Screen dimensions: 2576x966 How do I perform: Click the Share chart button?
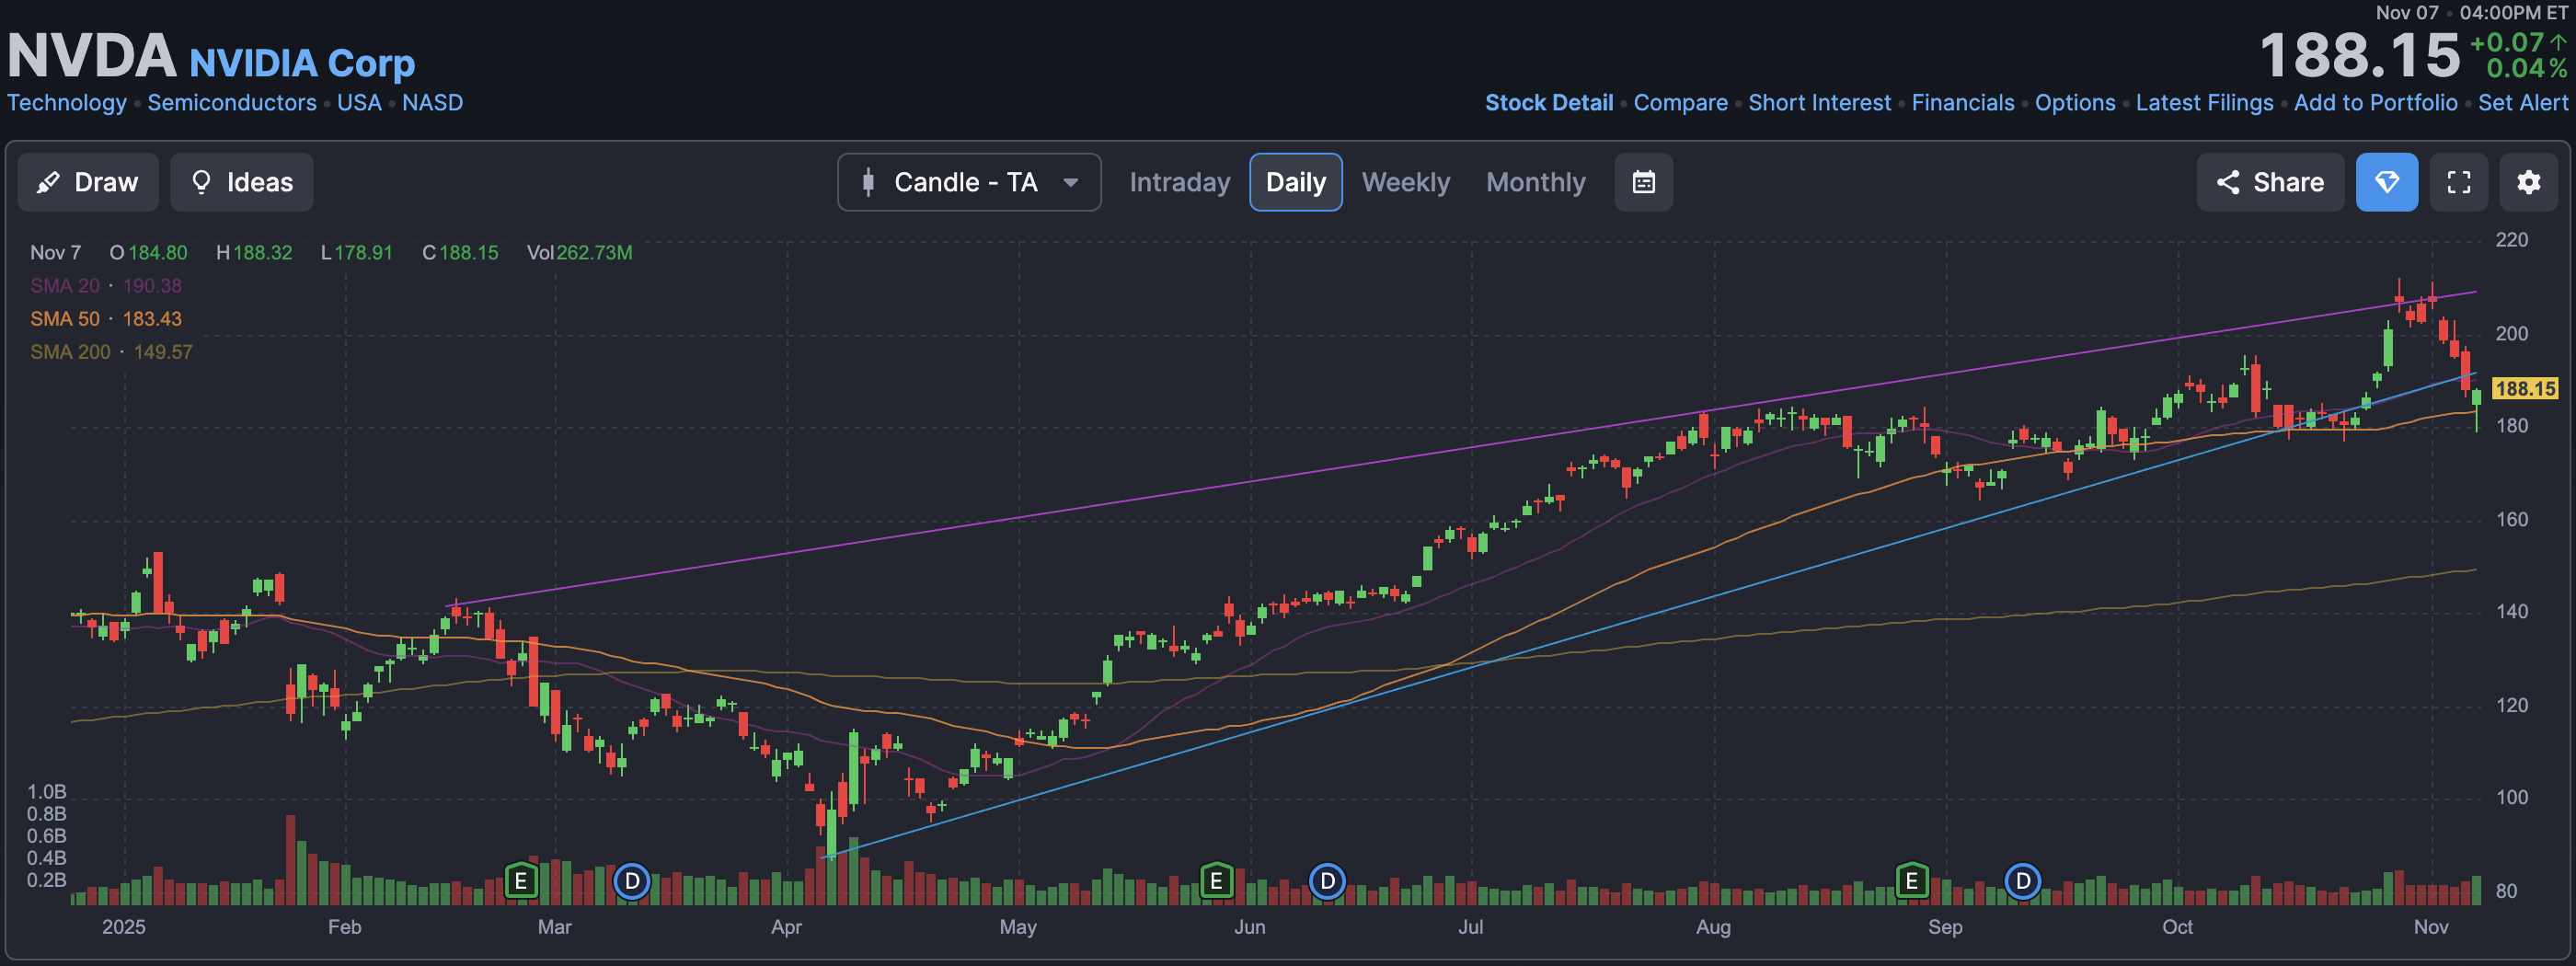2270,182
